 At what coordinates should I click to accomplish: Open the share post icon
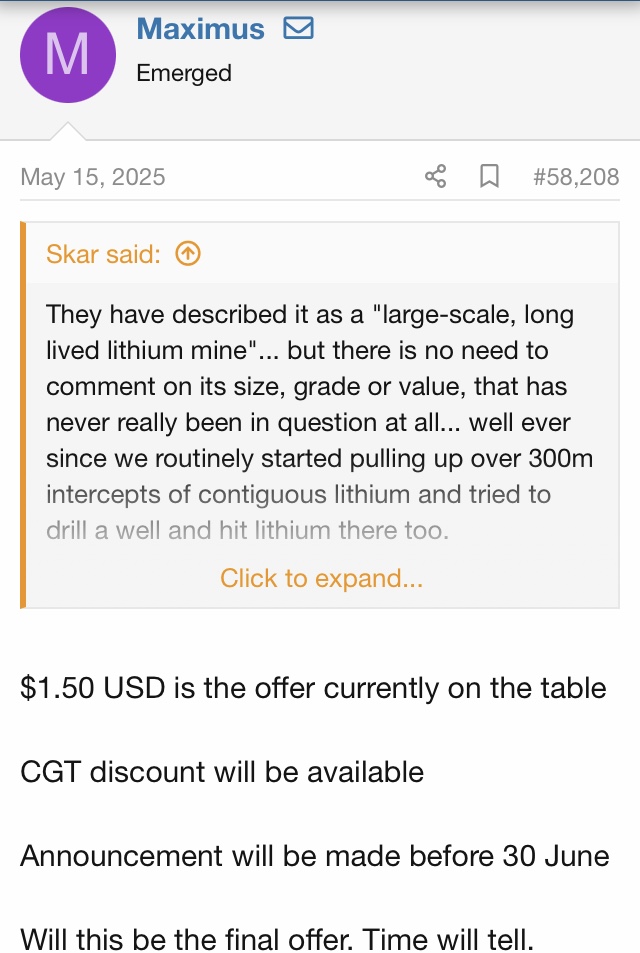(x=435, y=177)
